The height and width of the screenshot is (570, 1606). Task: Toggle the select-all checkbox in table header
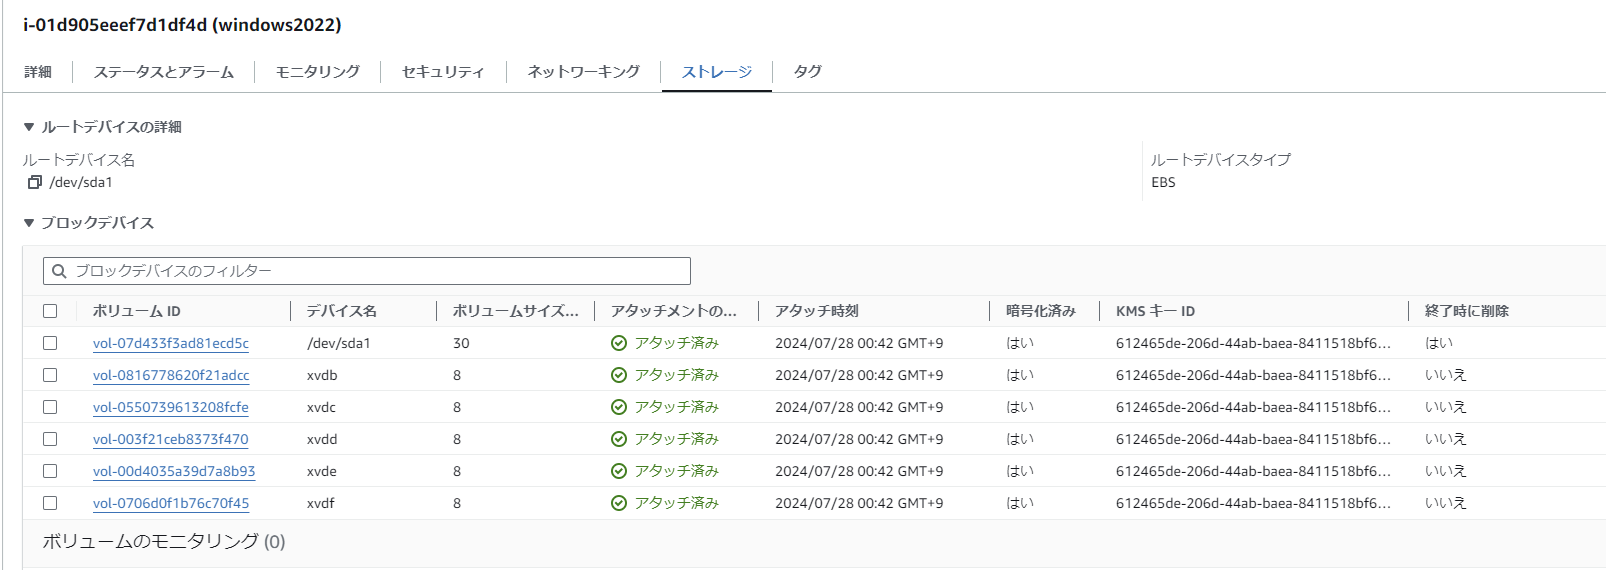[x=50, y=311]
